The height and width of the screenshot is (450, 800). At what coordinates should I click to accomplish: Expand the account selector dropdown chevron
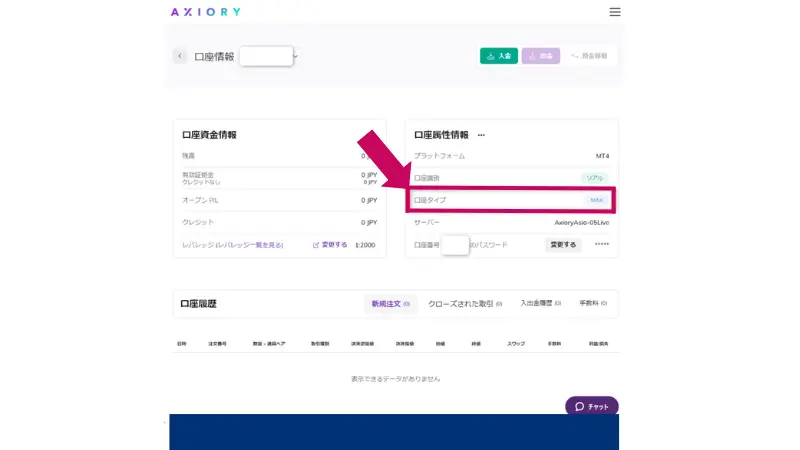click(296, 56)
